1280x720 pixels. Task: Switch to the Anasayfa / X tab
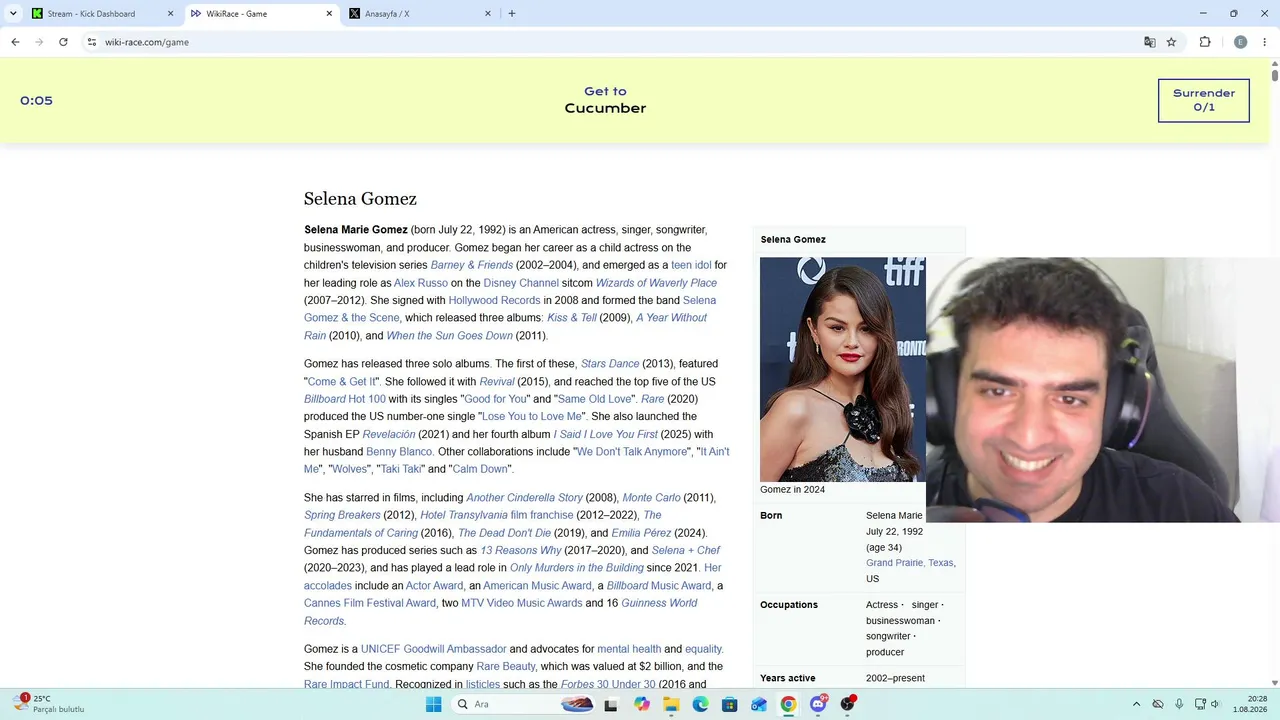tap(420, 14)
